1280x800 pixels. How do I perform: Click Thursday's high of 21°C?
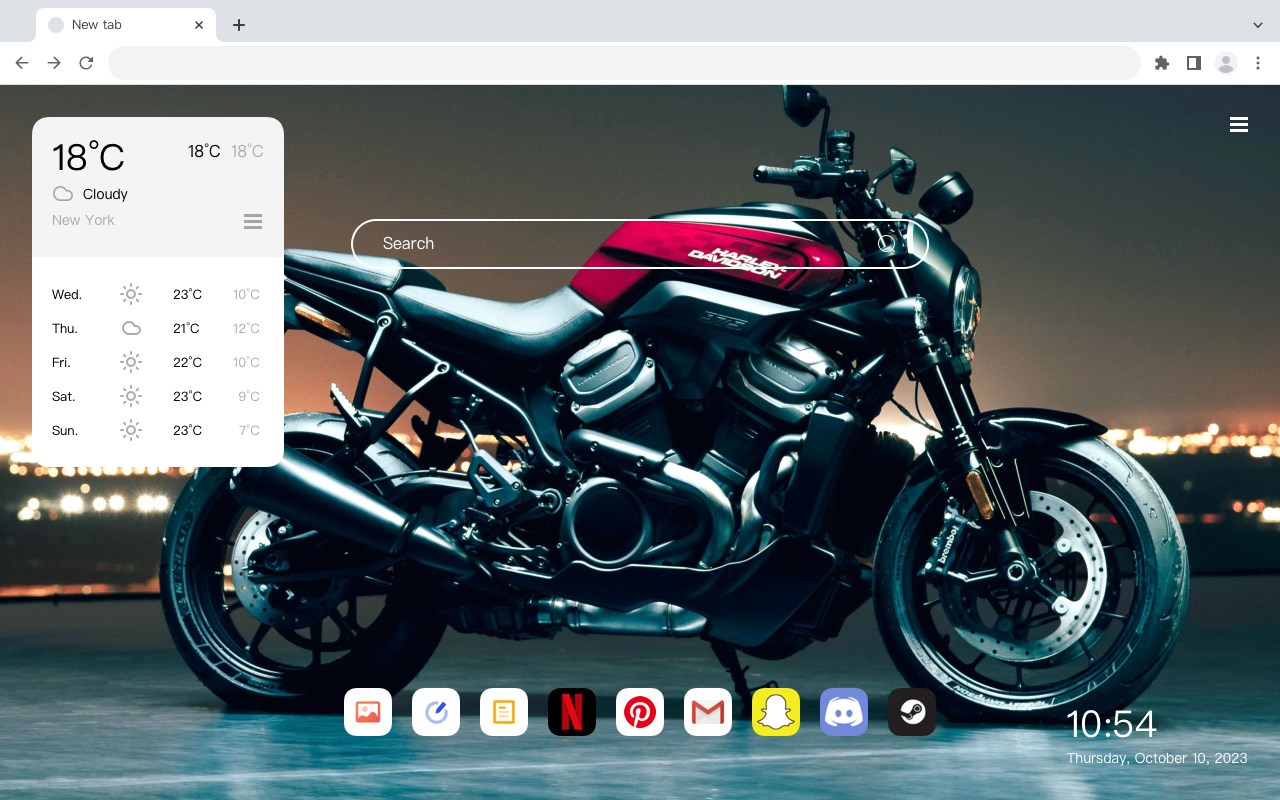click(187, 328)
